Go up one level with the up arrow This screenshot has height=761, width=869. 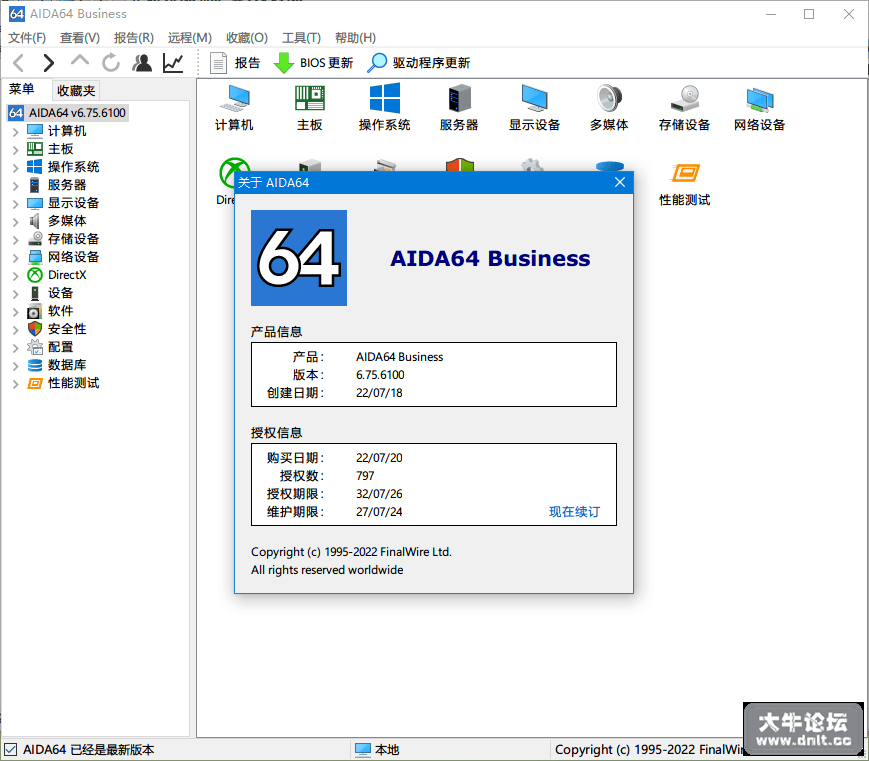pyautogui.click(x=80, y=61)
